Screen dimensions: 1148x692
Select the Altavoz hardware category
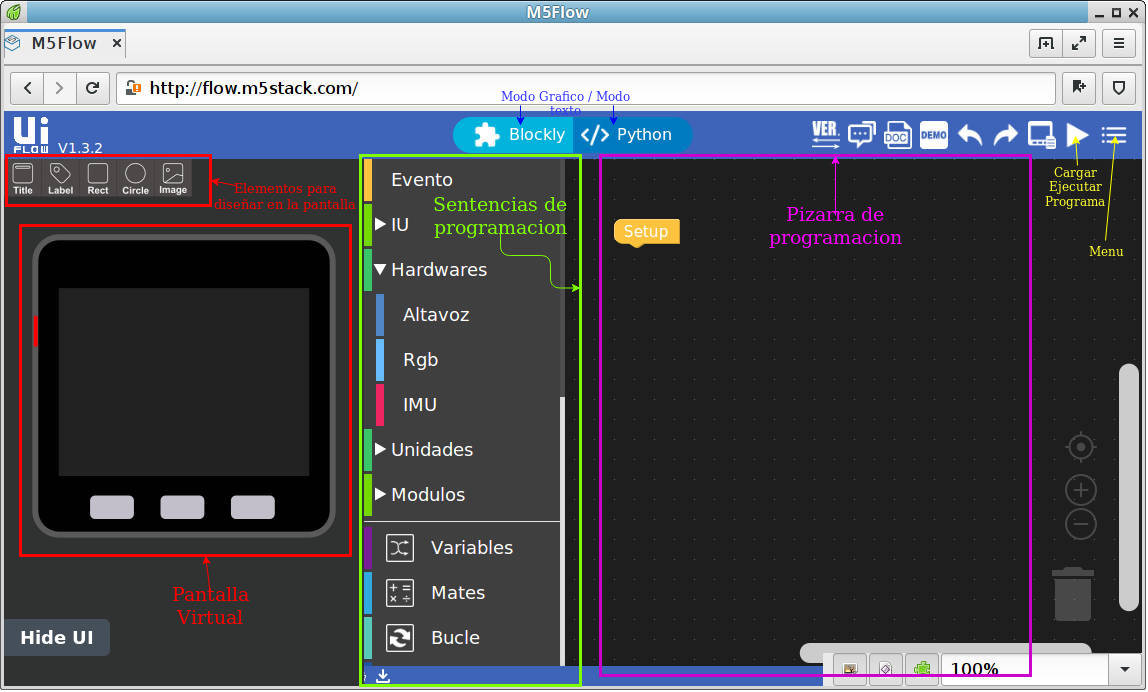468,315
